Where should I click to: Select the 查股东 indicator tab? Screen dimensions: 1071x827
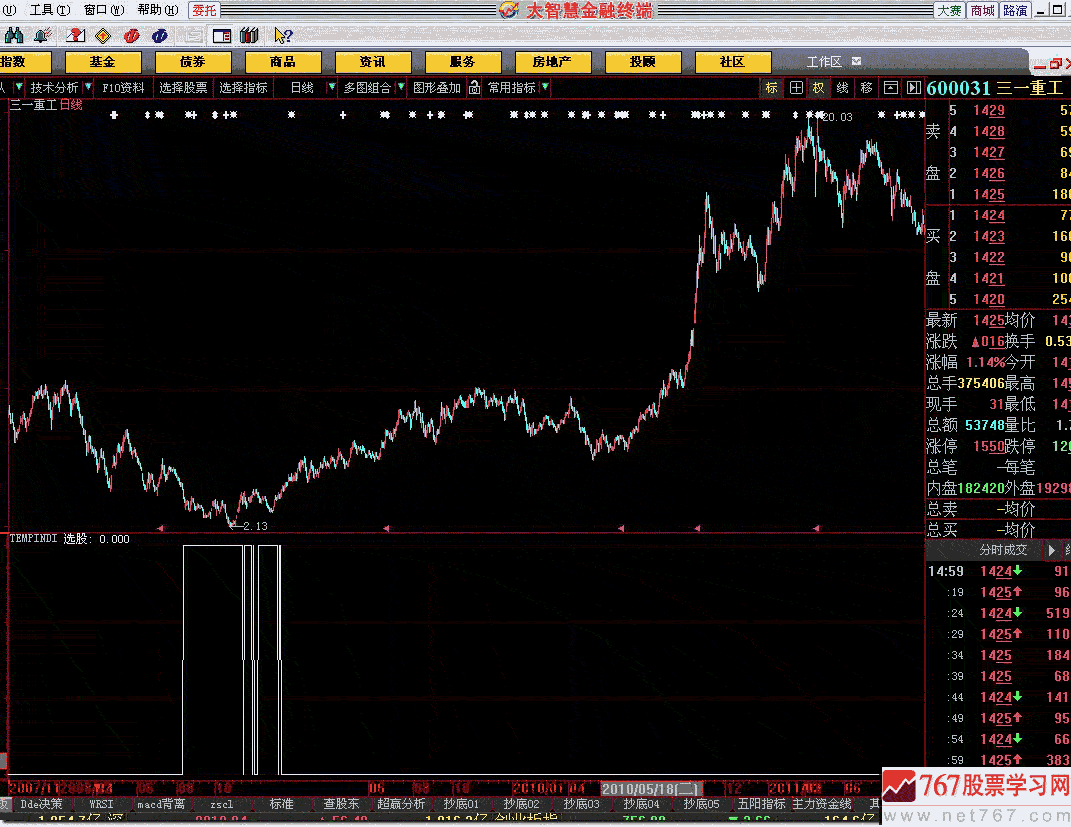[341, 804]
